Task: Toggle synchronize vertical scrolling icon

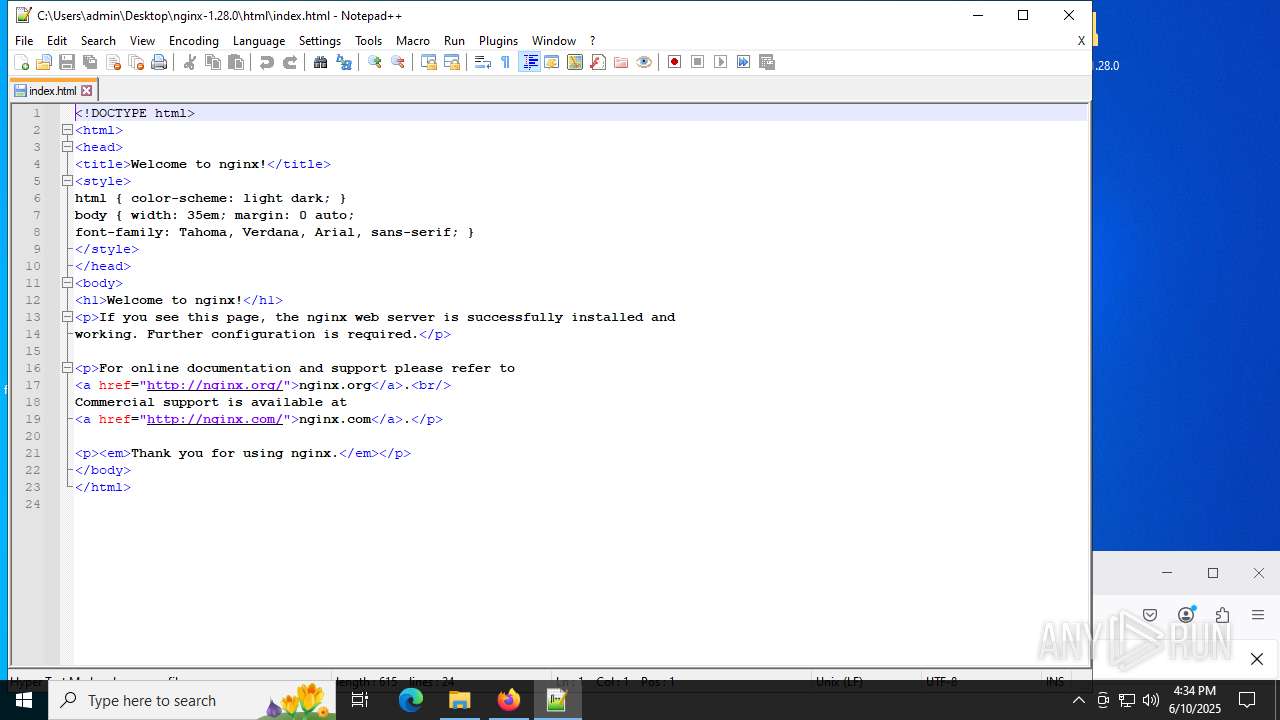Action: (x=428, y=62)
